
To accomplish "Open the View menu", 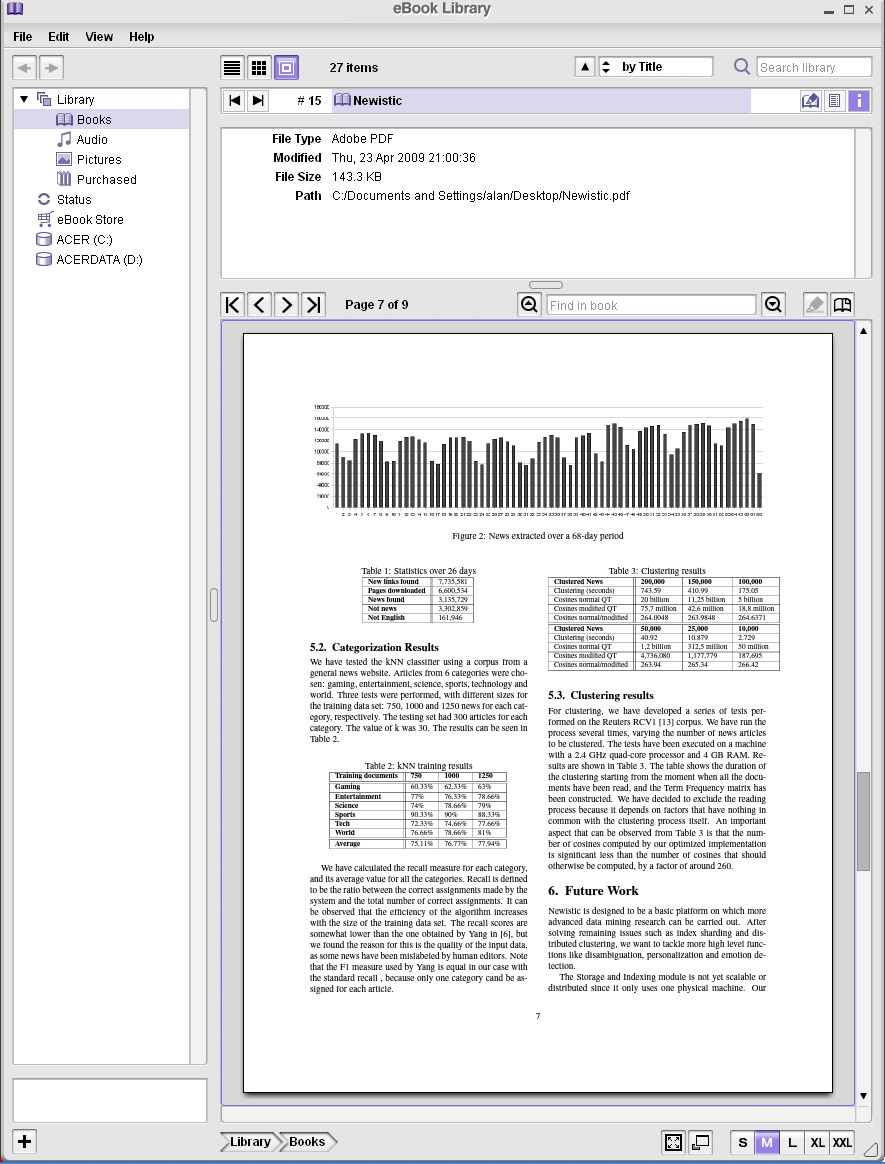I will click(99, 36).
